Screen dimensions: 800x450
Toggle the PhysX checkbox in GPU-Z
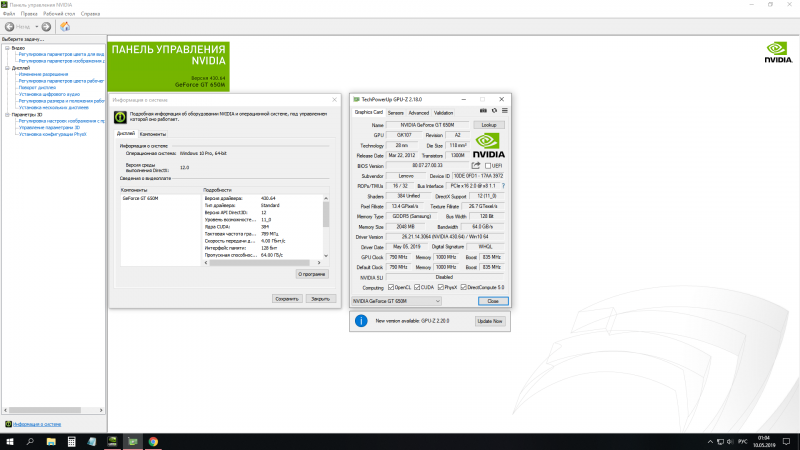[x=439, y=287]
